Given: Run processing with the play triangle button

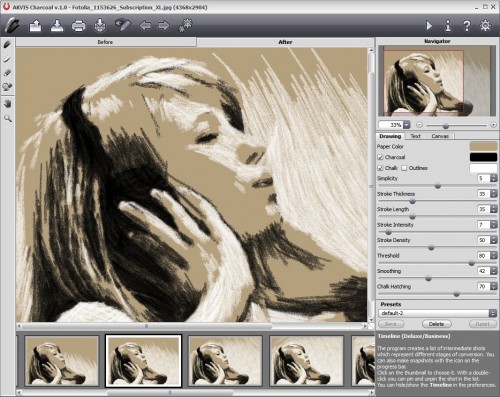Looking at the screenshot, I should pos(429,26).
